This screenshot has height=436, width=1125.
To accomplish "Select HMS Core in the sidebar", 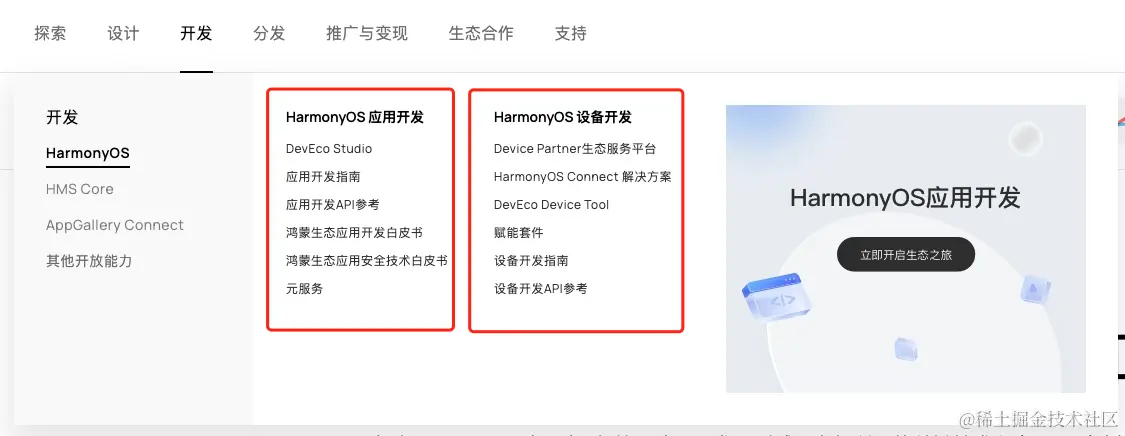I will point(80,189).
